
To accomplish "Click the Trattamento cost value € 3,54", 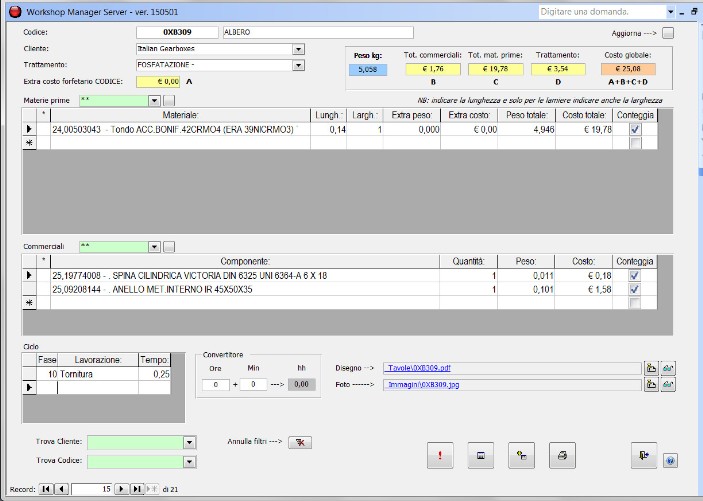I will [558, 69].
